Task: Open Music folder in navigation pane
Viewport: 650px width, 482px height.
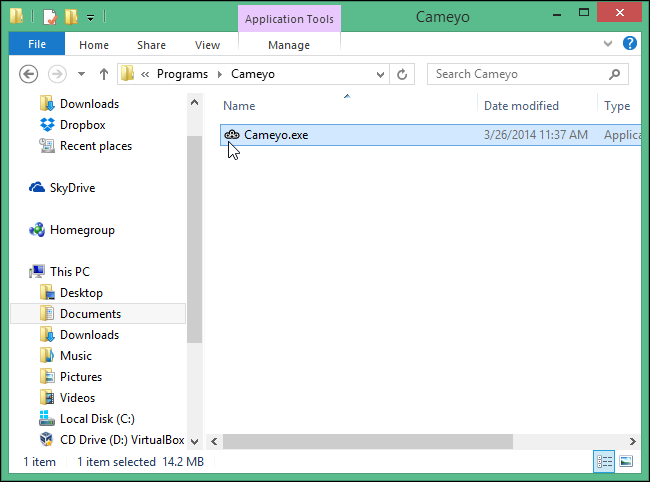Action: tap(75, 356)
